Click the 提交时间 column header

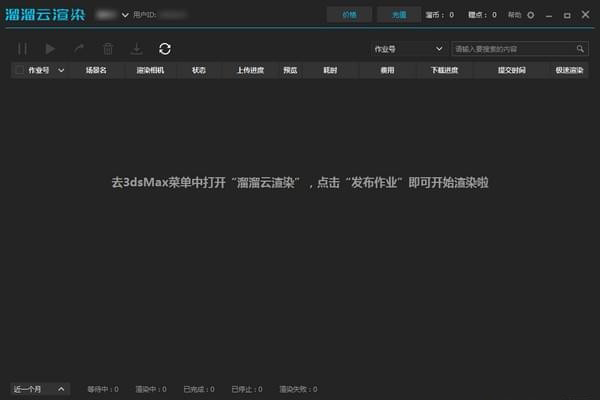point(512,70)
